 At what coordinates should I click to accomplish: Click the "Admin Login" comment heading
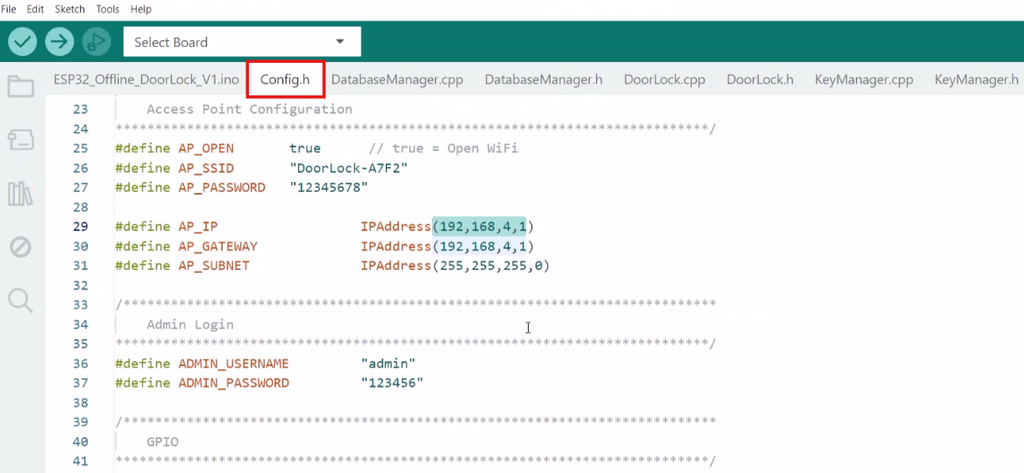[x=189, y=324]
